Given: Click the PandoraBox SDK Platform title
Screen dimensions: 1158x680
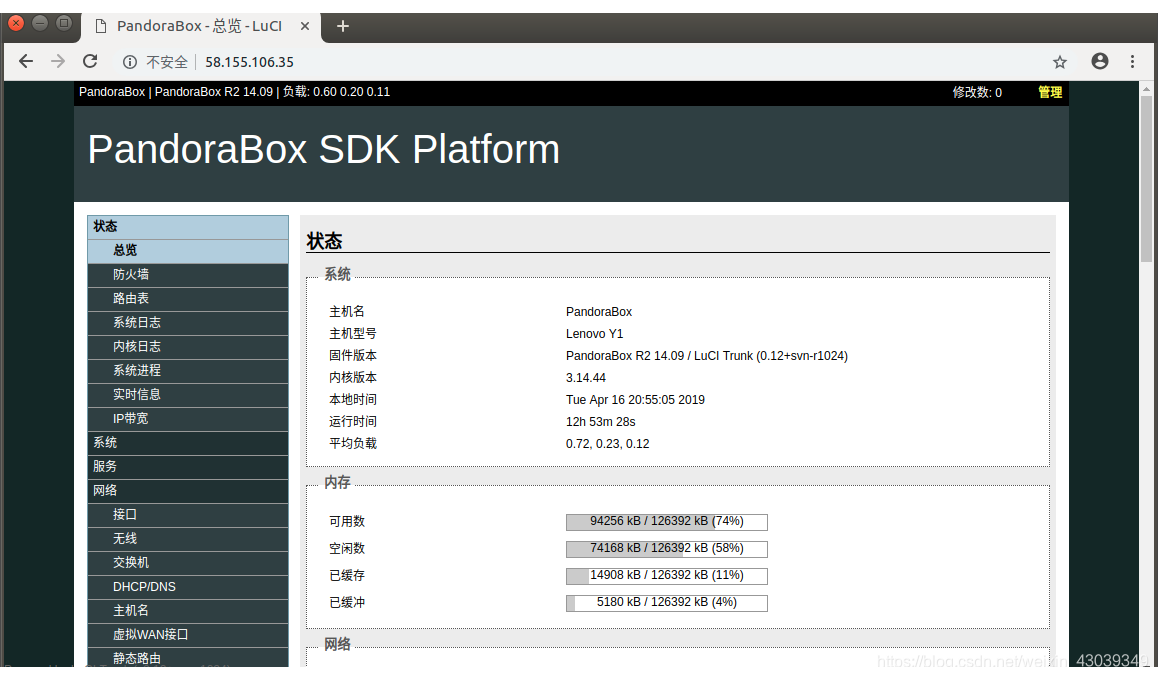Looking at the screenshot, I should (323, 150).
